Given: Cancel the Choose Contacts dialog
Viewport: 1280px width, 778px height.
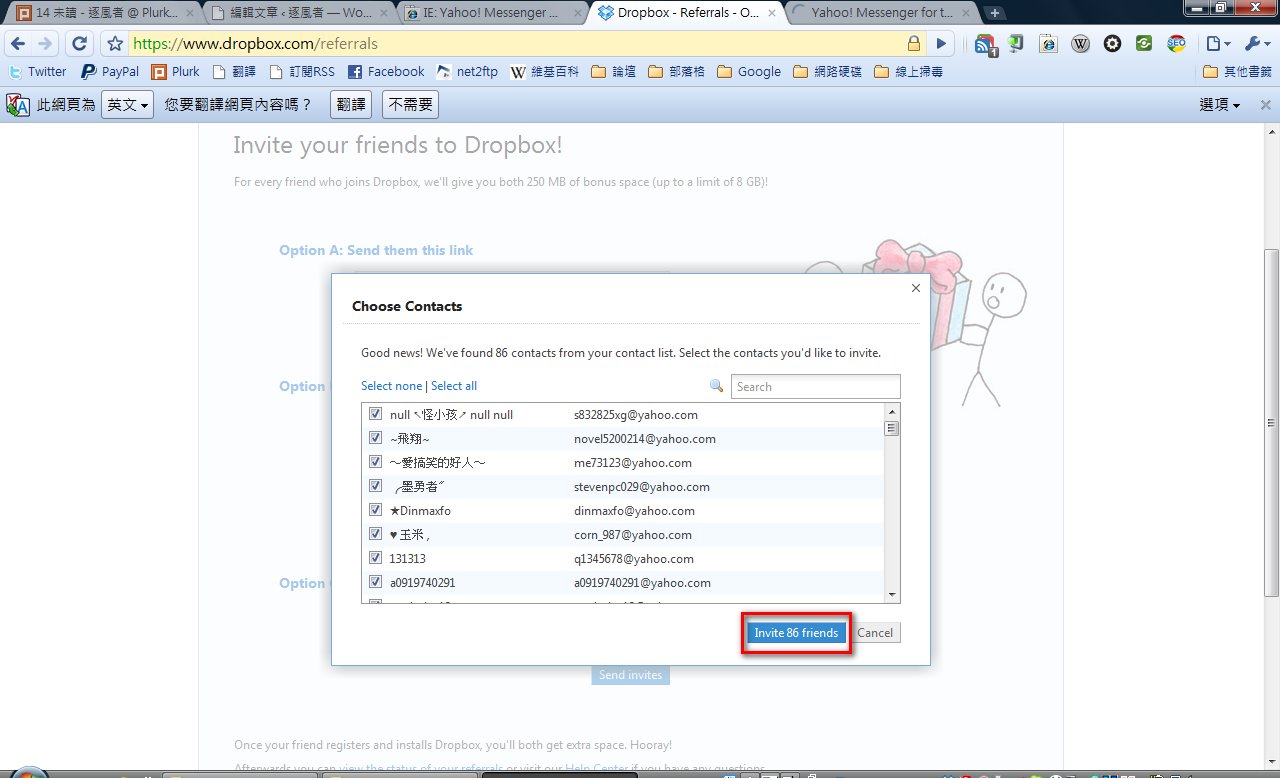Looking at the screenshot, I should click(x=875, y=633).
